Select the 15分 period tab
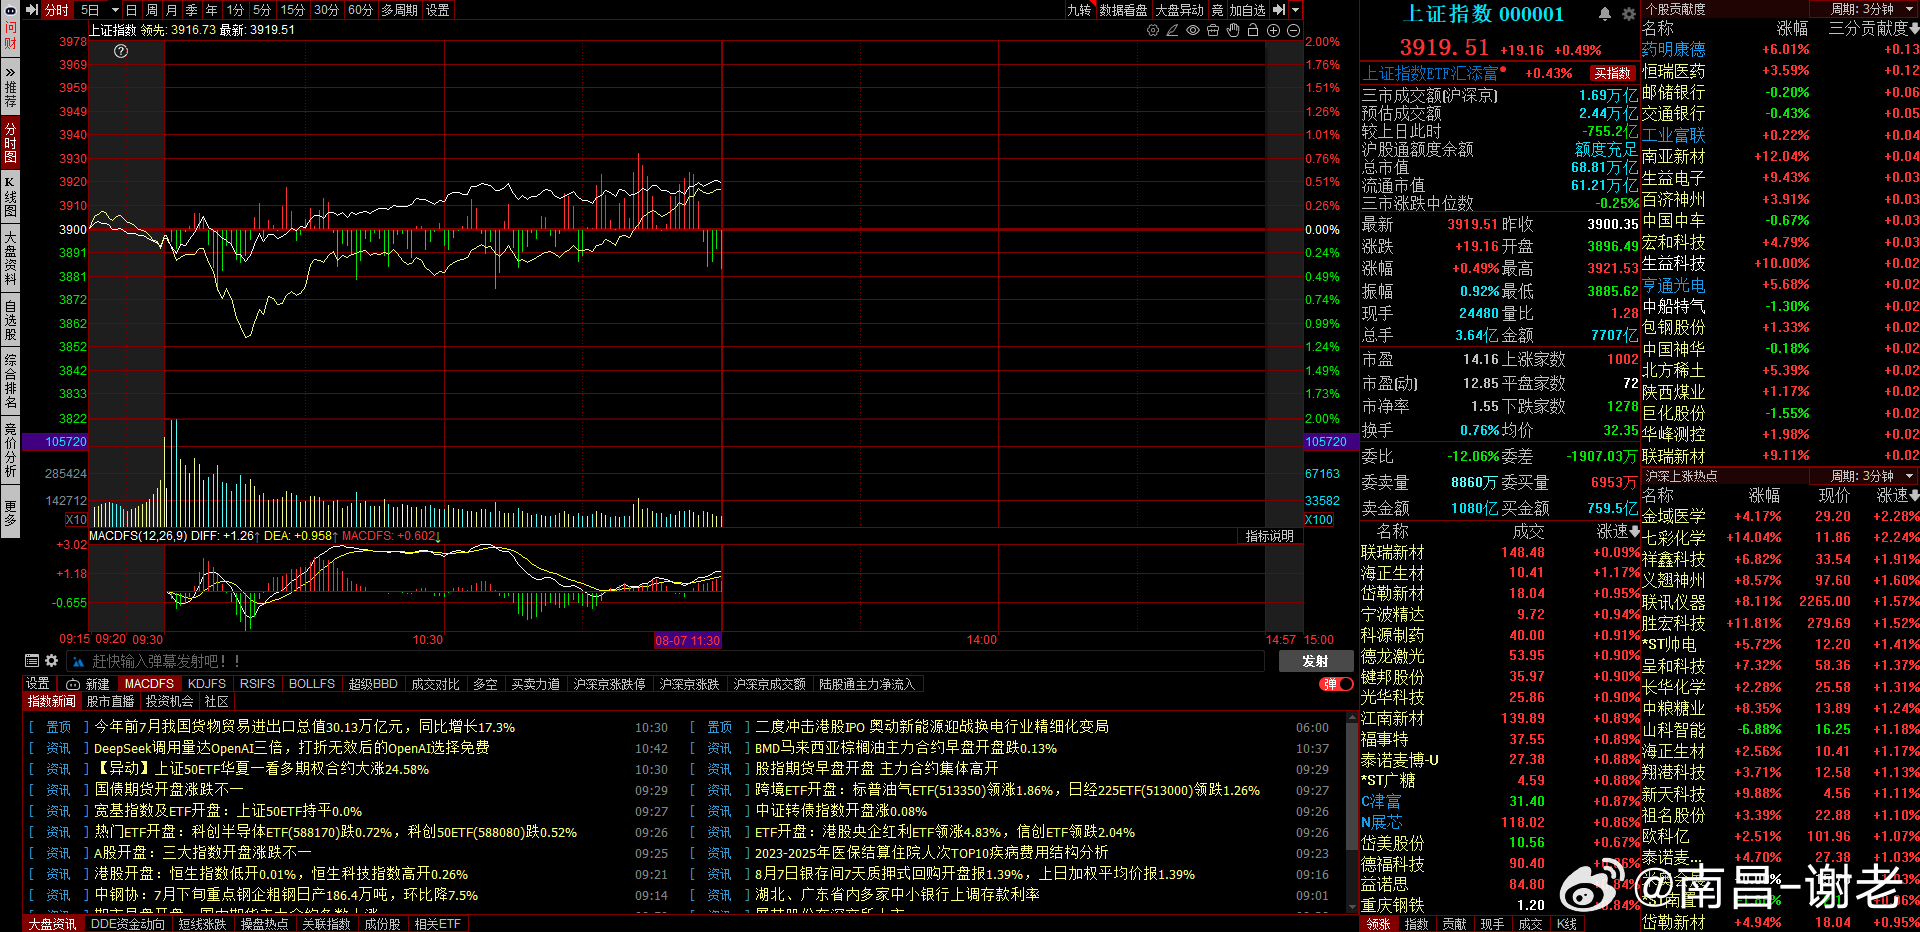This screenshot has height=932, width=1920. tap(292, 10)
